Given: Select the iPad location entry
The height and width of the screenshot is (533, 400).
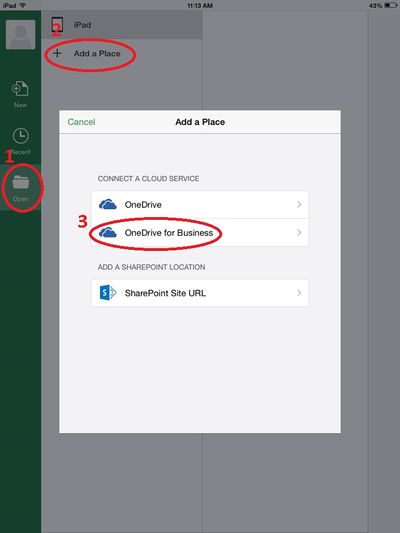Looking at the screenshot, I should click(x=122, y=25).
